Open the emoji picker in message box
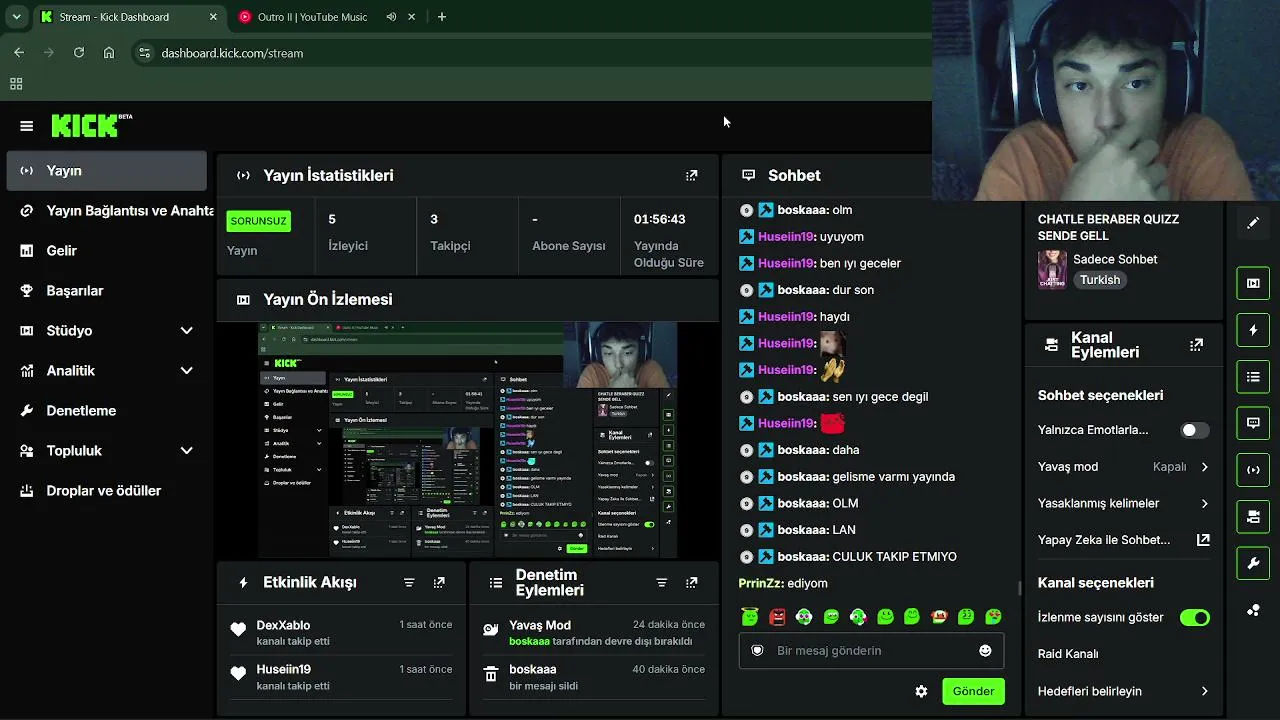Screen dimensions: 1280x720 (985, 650)
